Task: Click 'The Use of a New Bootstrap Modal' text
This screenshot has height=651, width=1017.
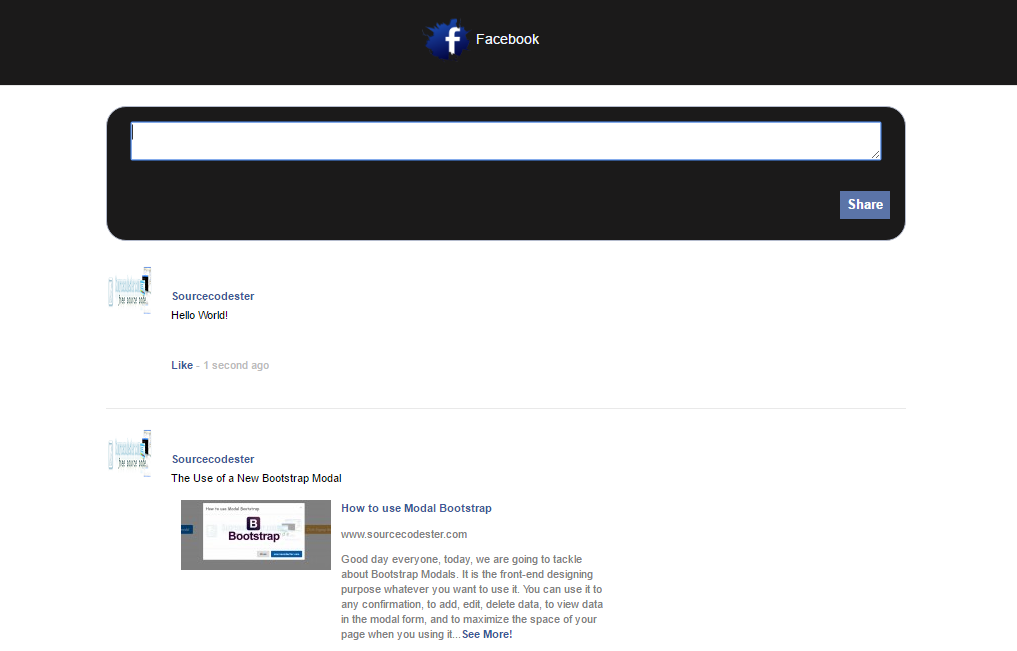Action: [x=256, y=479]
